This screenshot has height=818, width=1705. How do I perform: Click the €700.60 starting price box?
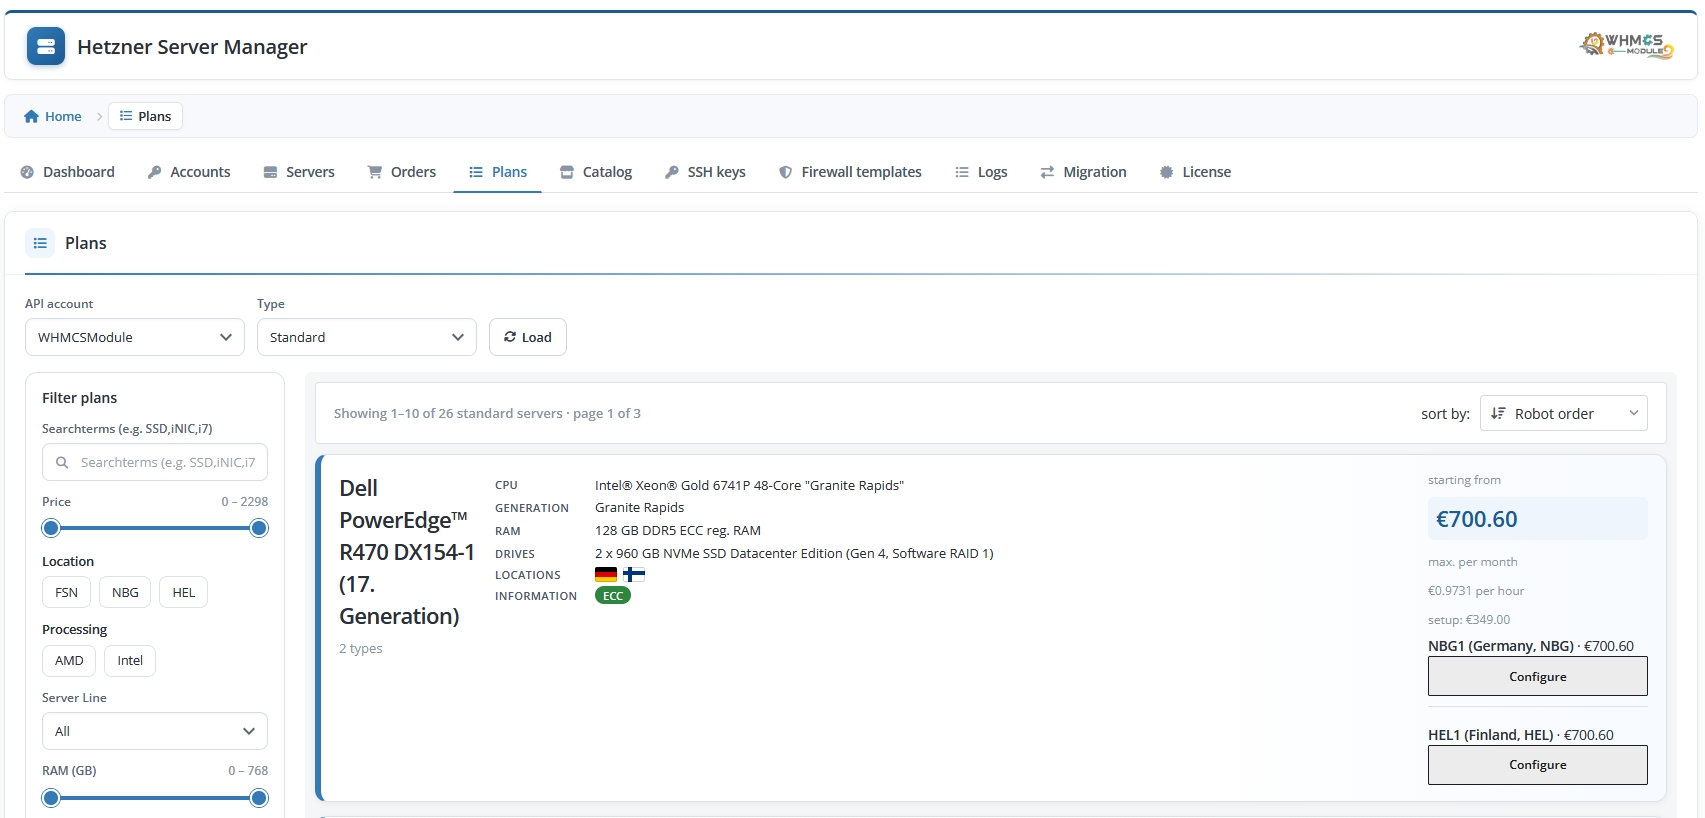1538,519
